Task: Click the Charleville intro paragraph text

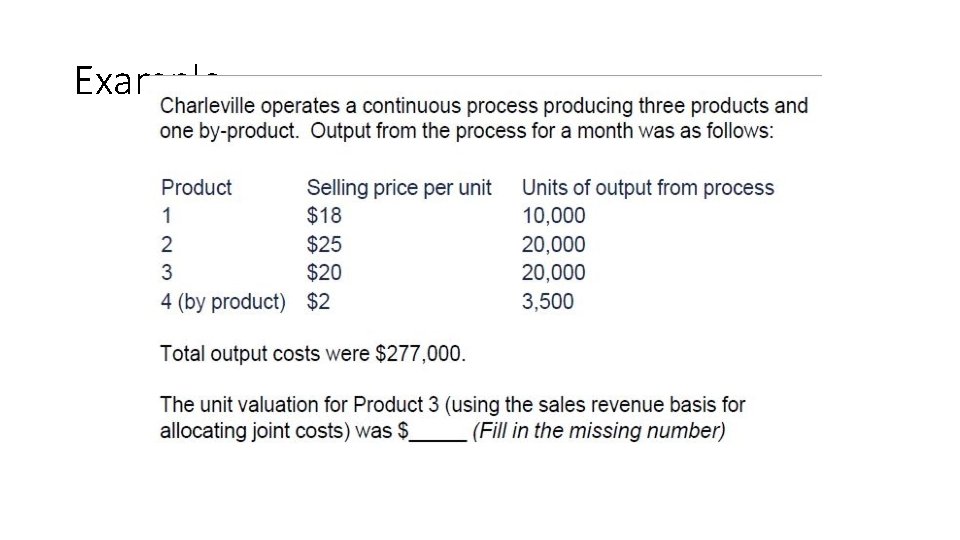Action: coord(484,119)
